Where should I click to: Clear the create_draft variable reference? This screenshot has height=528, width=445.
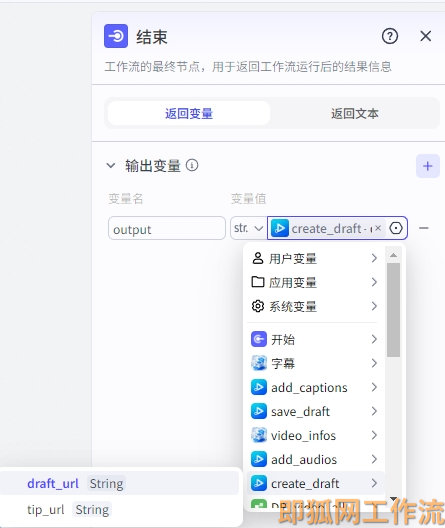point(378,228)
